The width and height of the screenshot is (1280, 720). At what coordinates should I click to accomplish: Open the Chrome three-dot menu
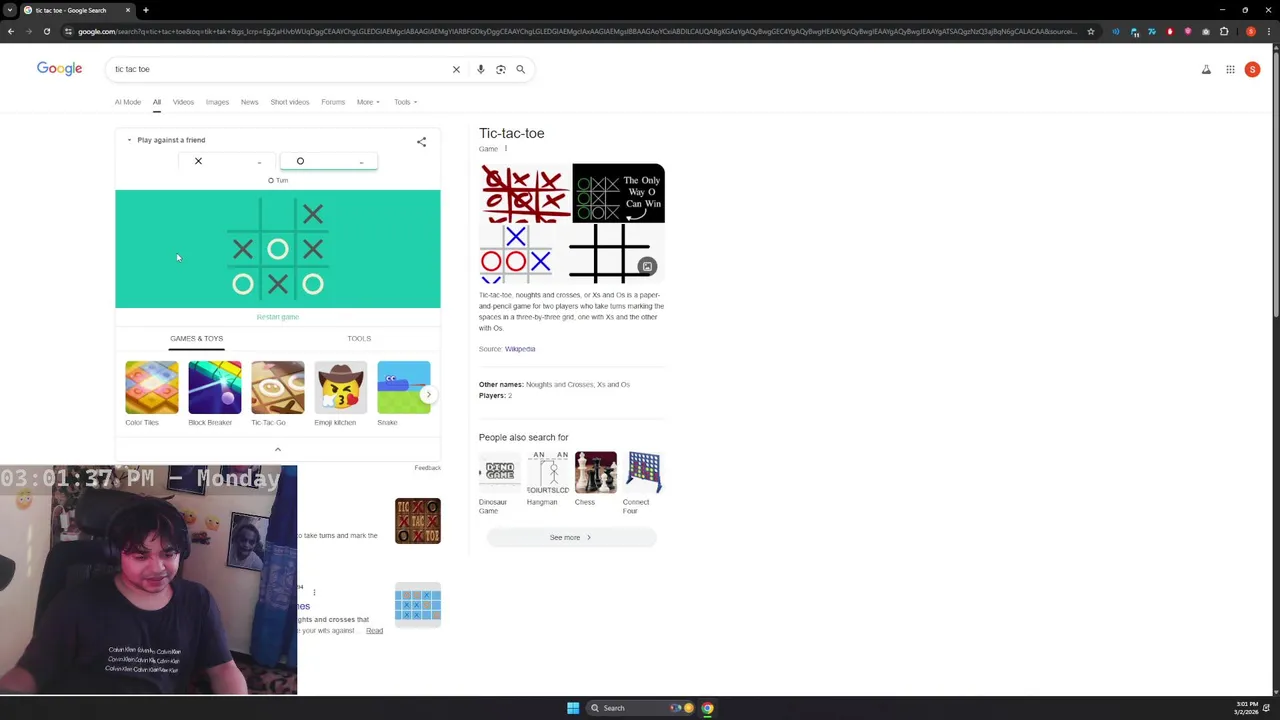(1269, 31)
